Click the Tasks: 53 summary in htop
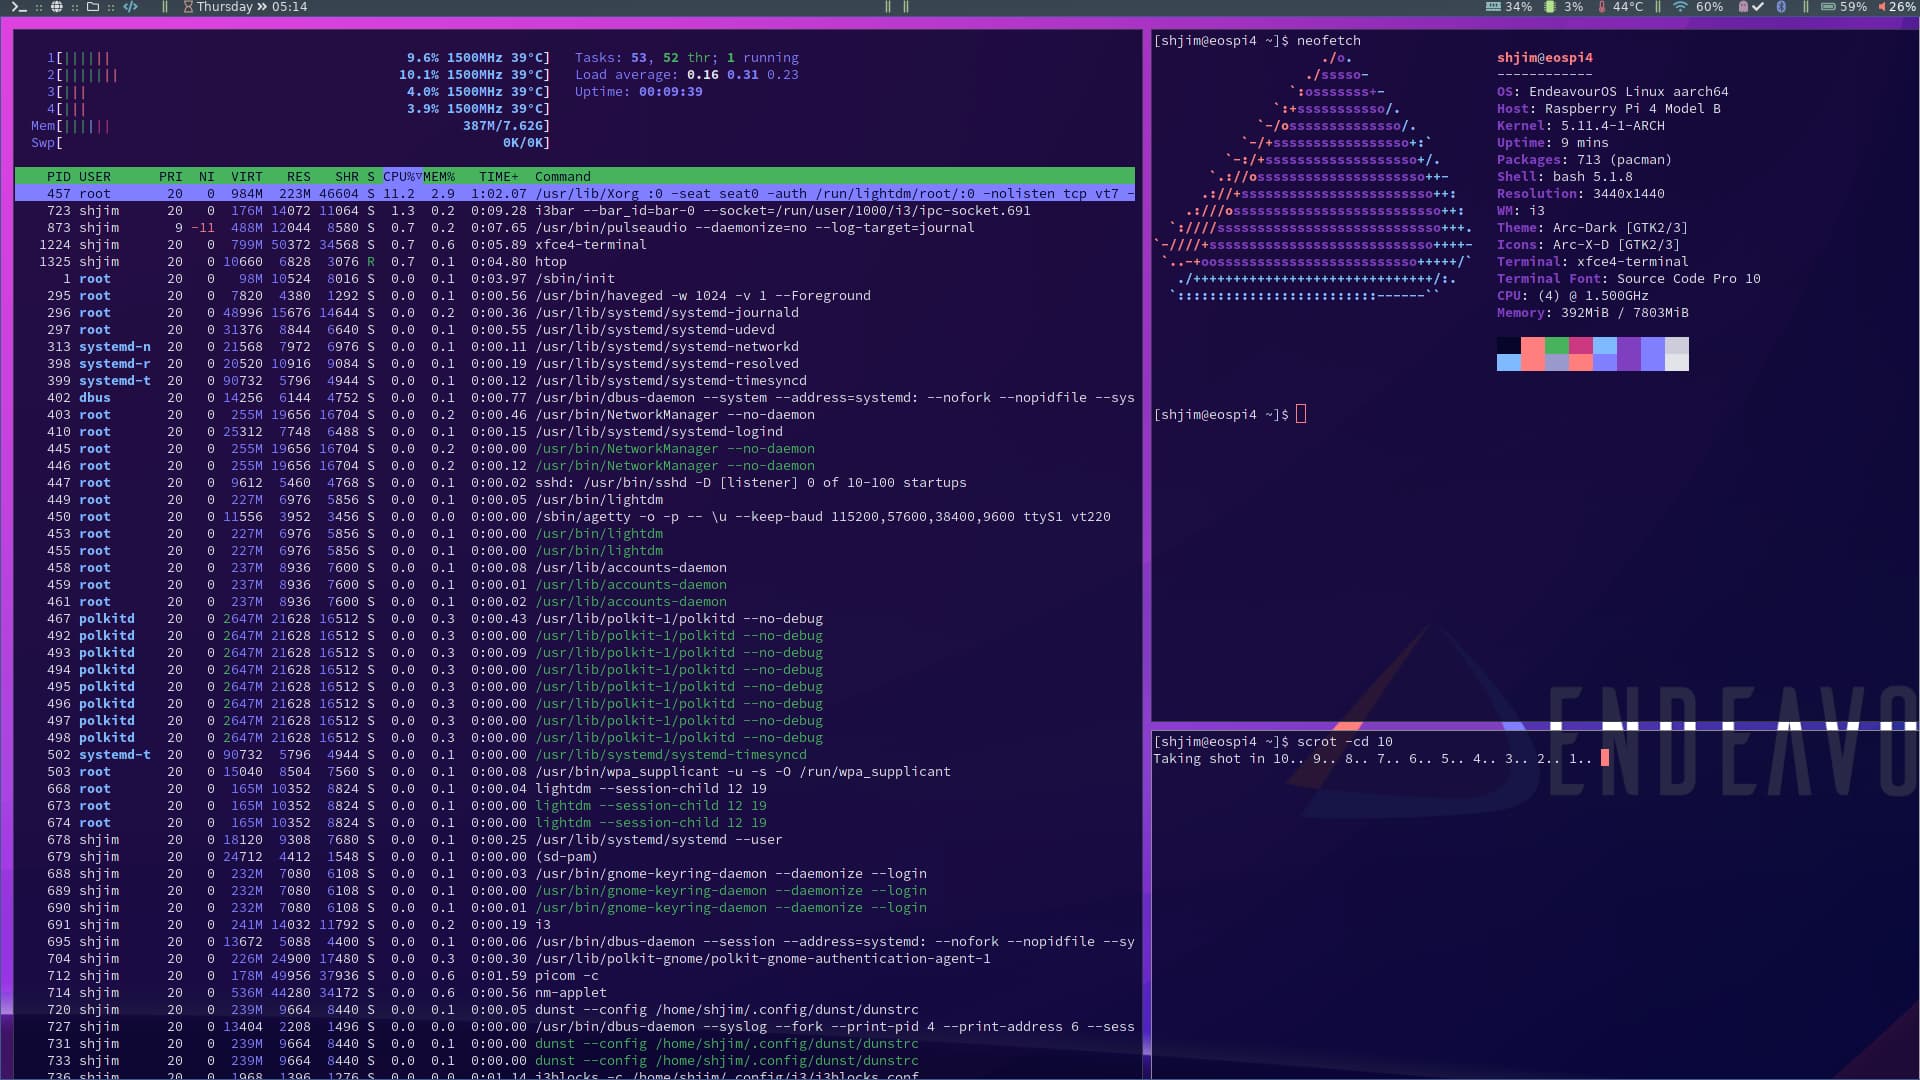This screenshot has width=1920, height=1080. (x=686, y=58)
